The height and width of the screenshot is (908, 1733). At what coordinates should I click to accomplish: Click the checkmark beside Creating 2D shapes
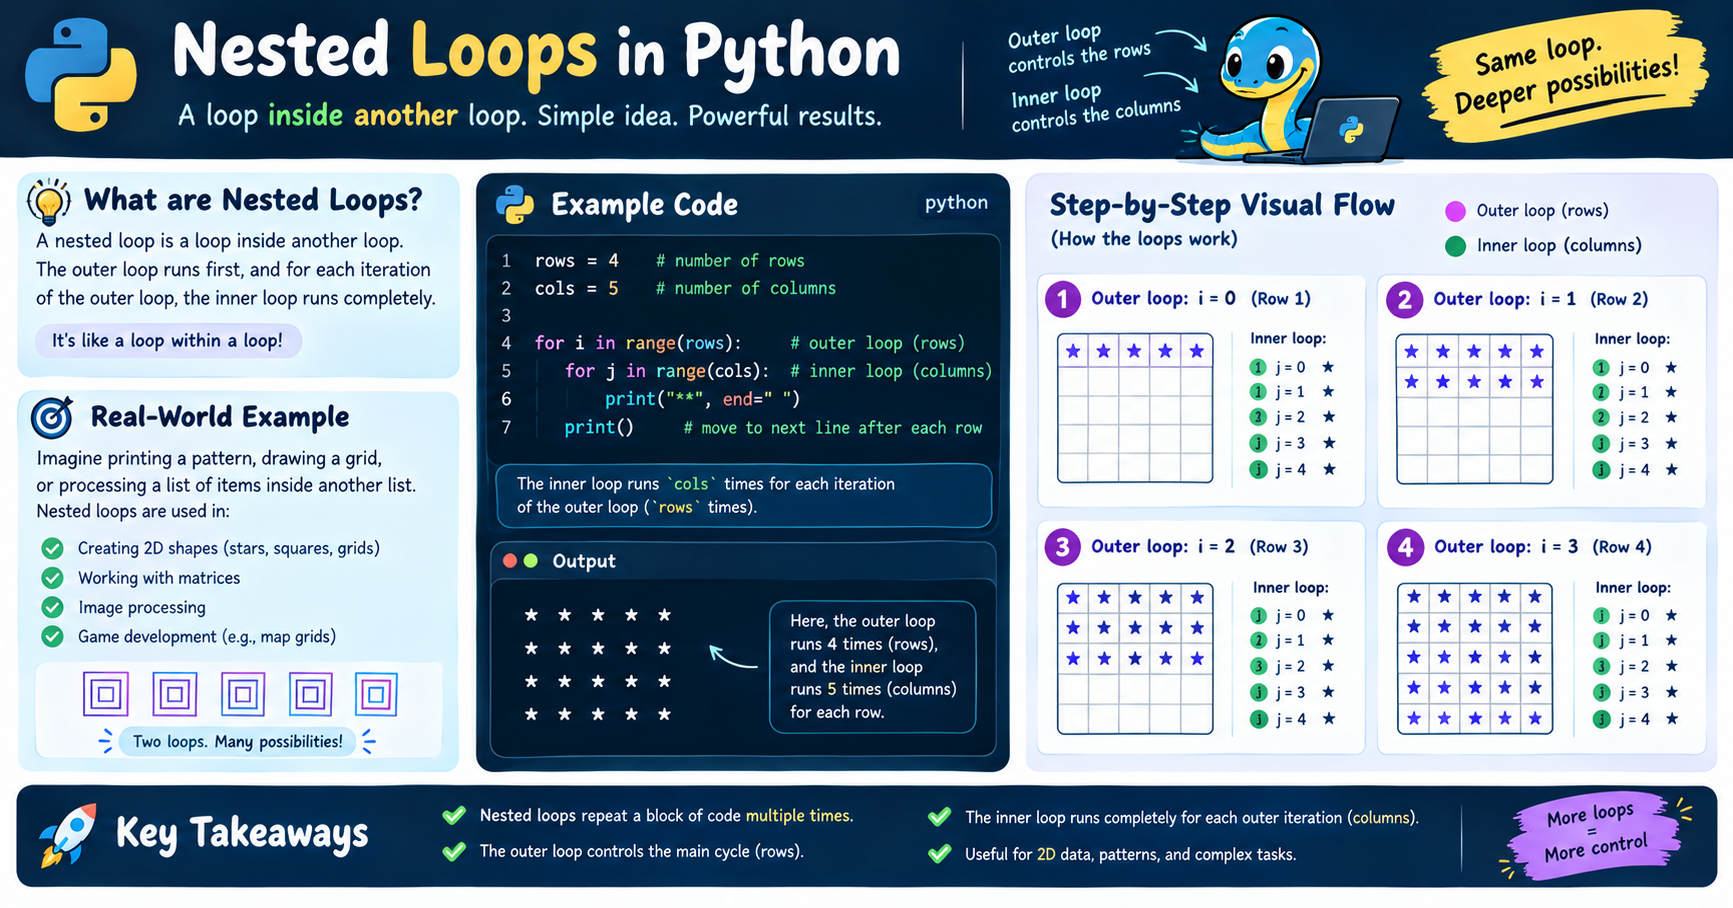point(52,548)
